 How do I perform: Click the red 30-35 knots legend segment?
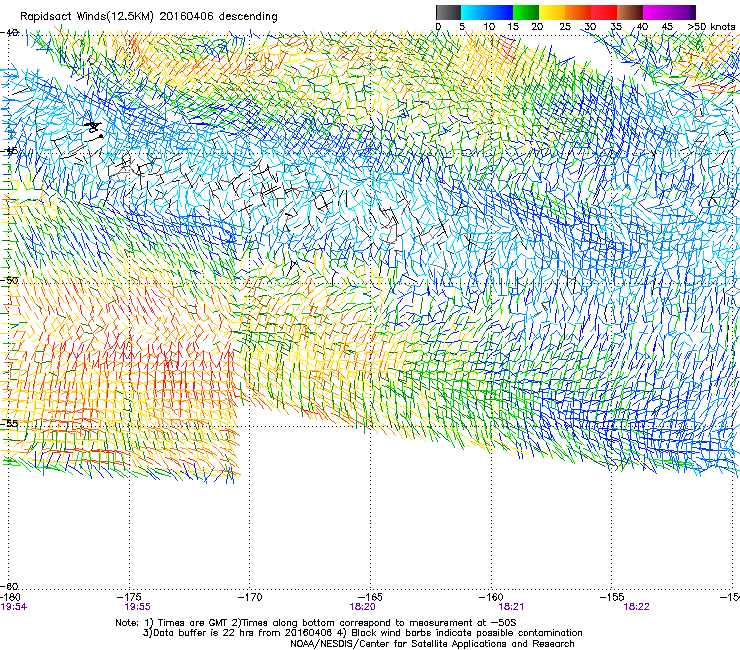pos(604,12)
